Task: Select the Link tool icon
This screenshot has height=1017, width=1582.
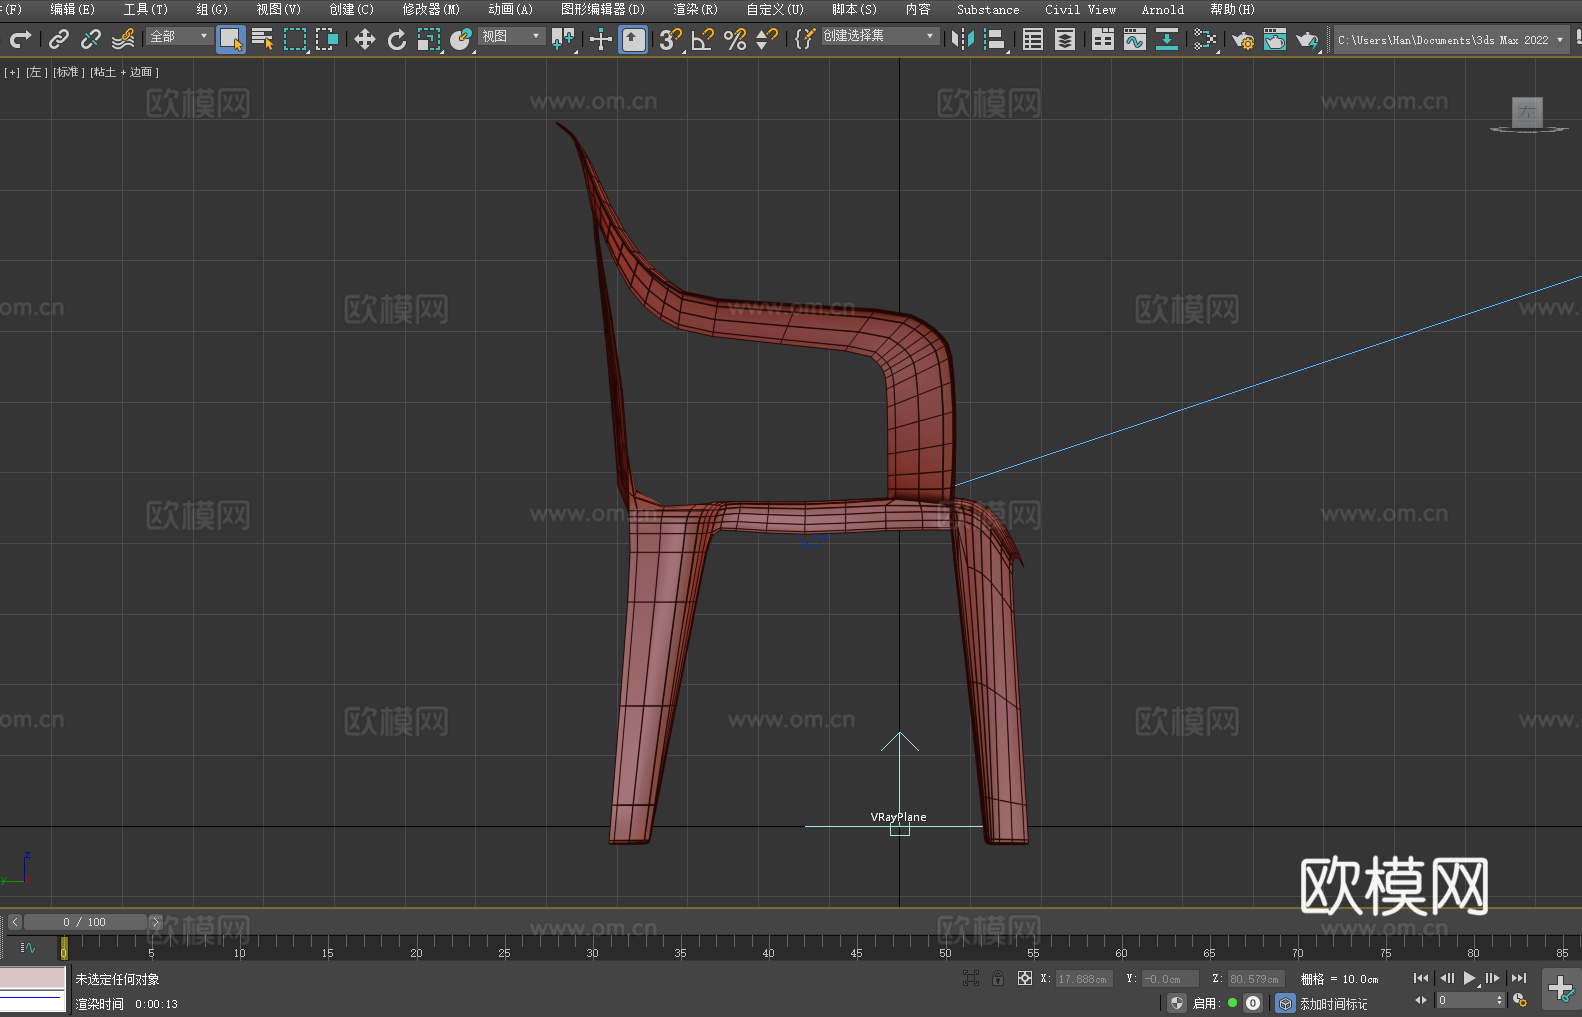Action: coord(59,39)
